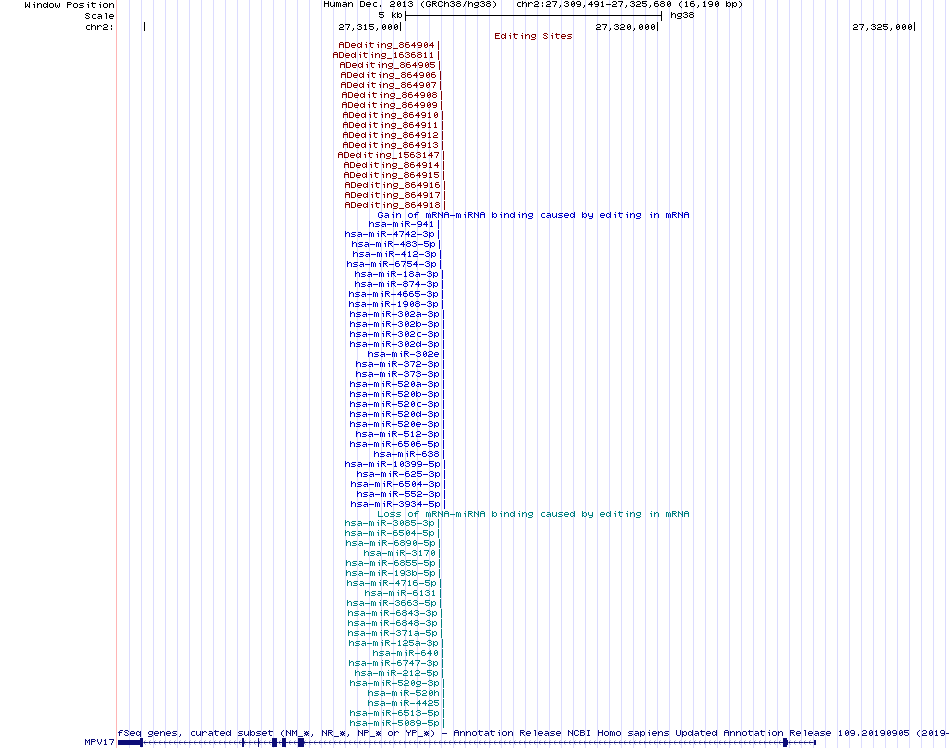
Task: Click the hsa-miR-373-3p label
Action: [397, 374]
